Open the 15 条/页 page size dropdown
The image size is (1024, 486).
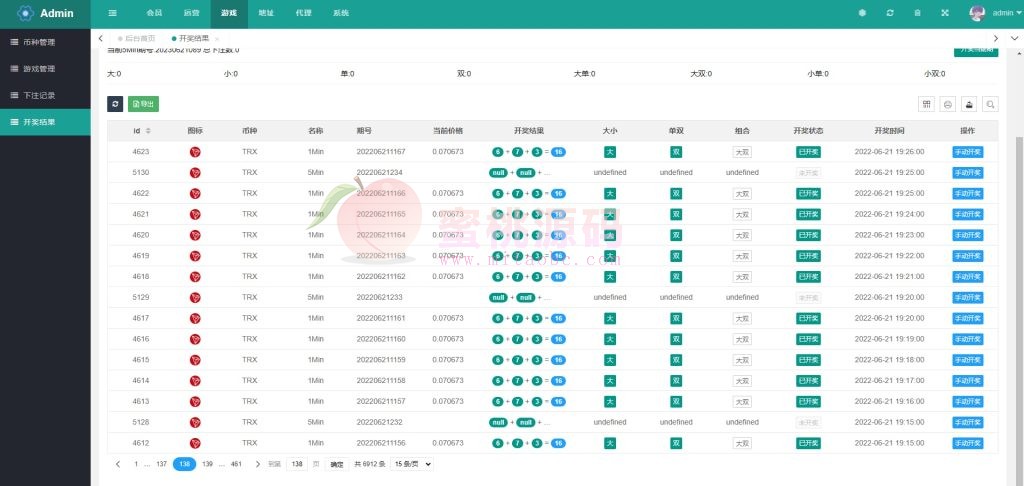point(412,464)
